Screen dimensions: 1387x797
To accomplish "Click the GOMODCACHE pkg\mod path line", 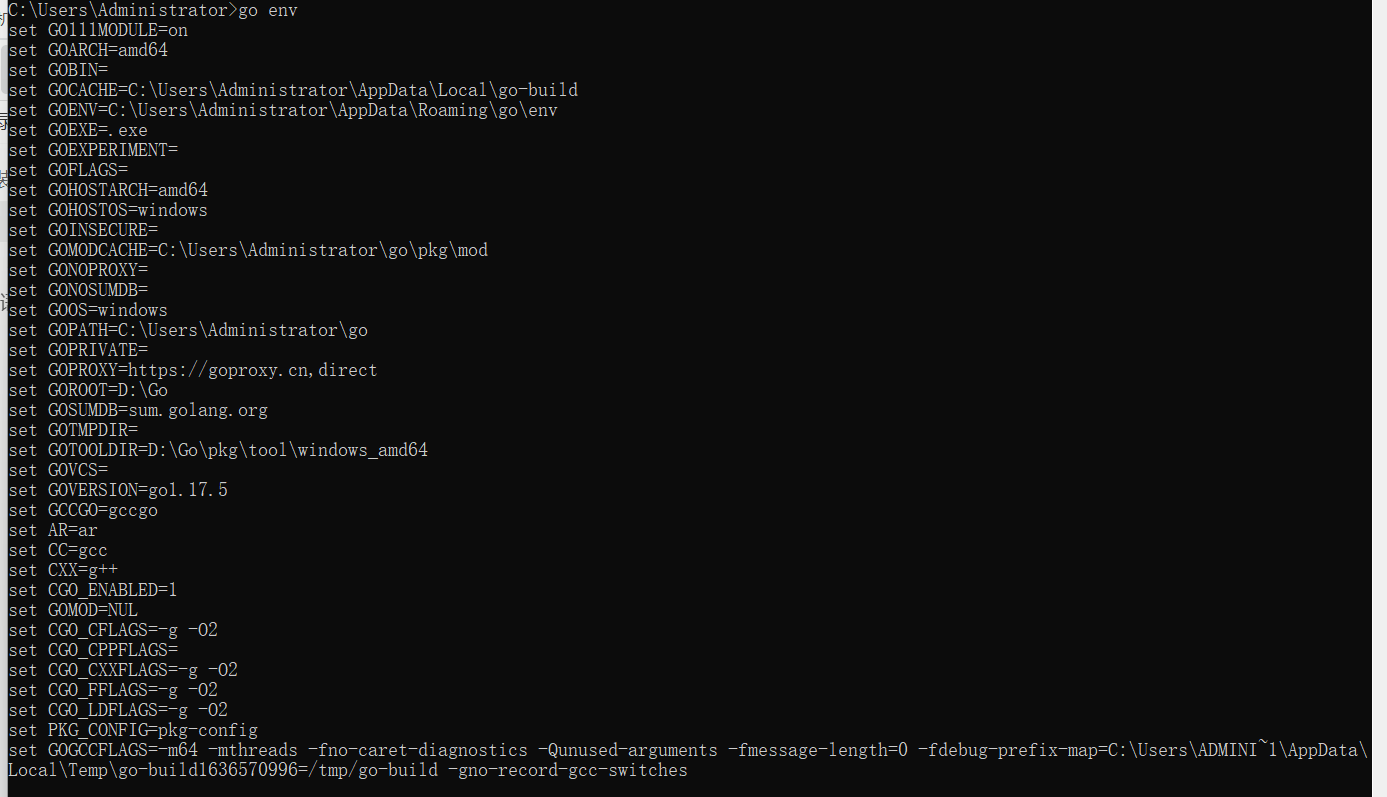I will pyautogui.click(x=248, y=250).
